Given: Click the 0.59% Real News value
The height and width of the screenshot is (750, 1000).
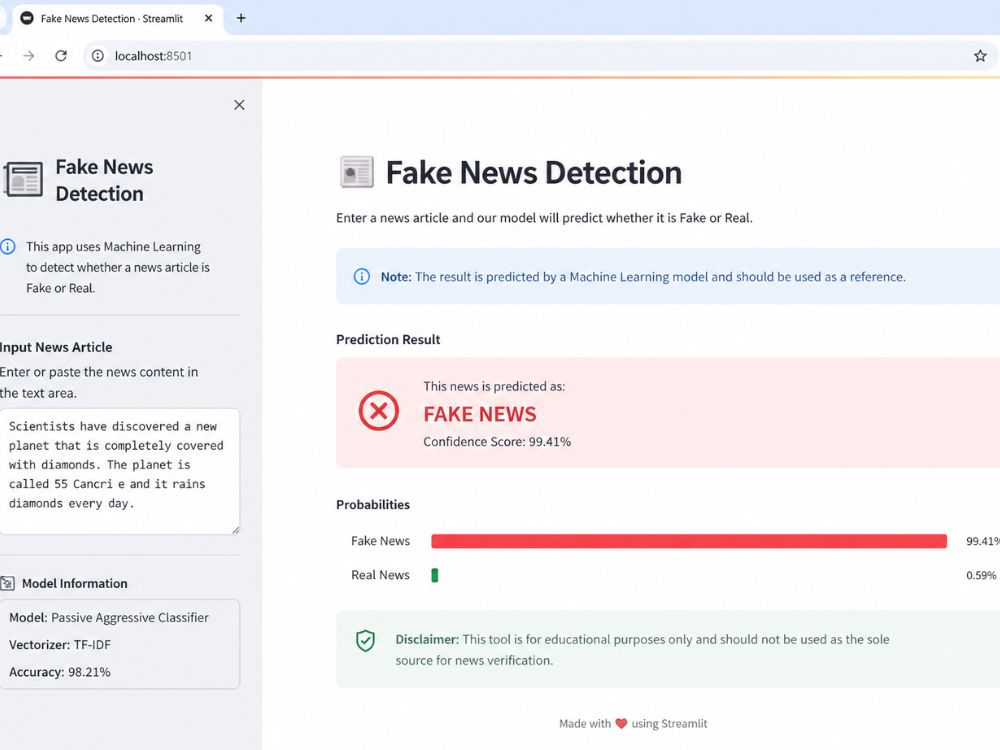Looking at the screenshot, I should pyautogui.click(x=981, y=575).
